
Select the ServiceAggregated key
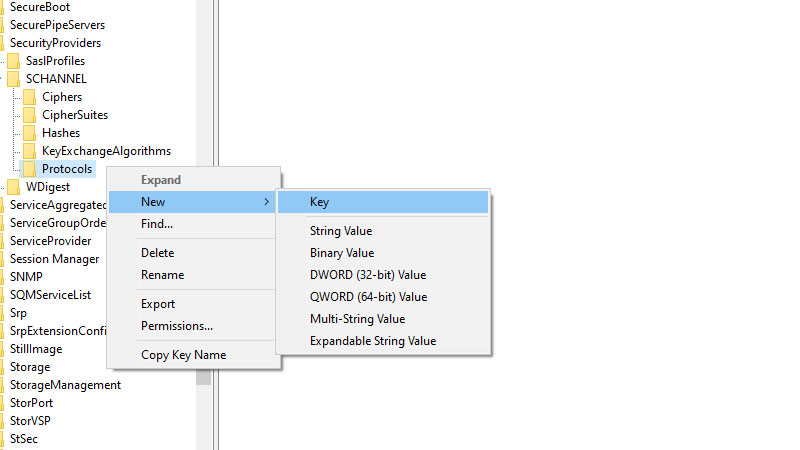coord(58,205)
